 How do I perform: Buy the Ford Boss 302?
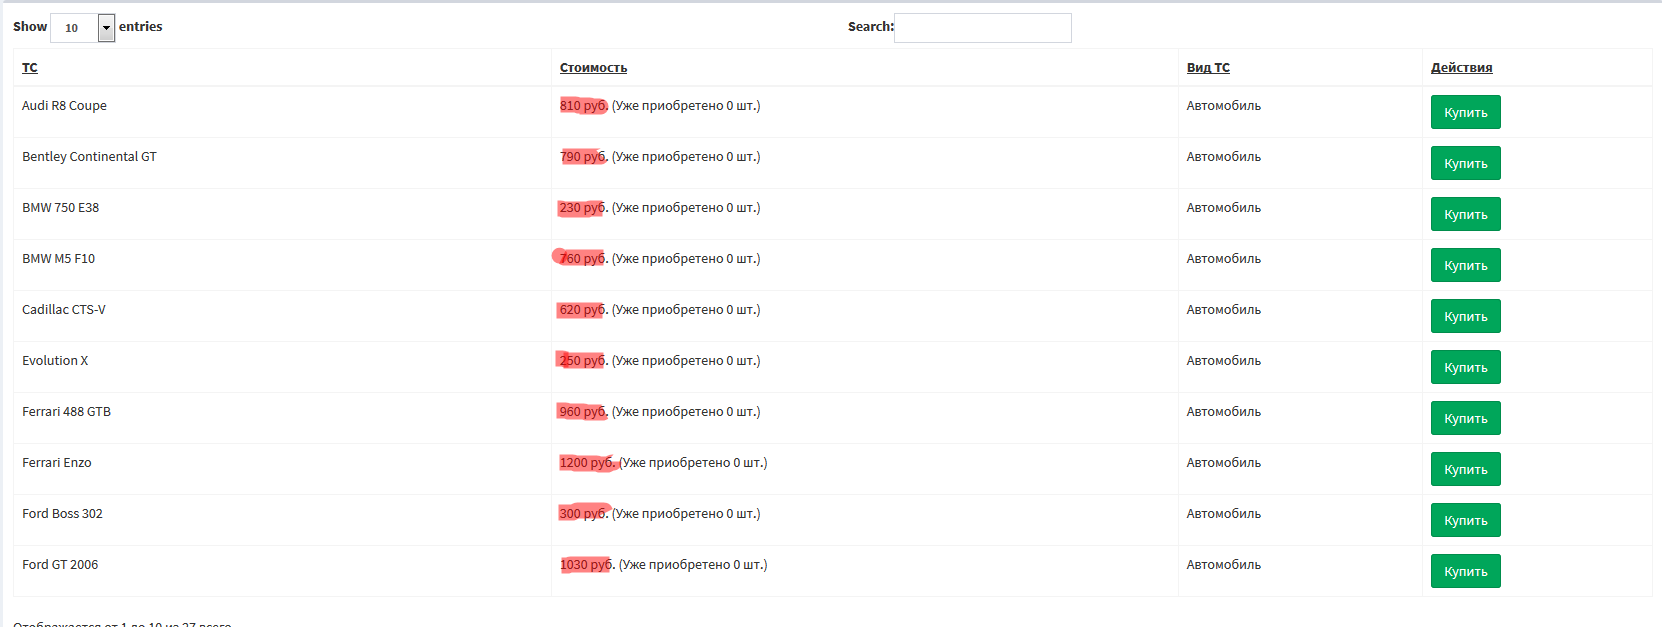1465,520
